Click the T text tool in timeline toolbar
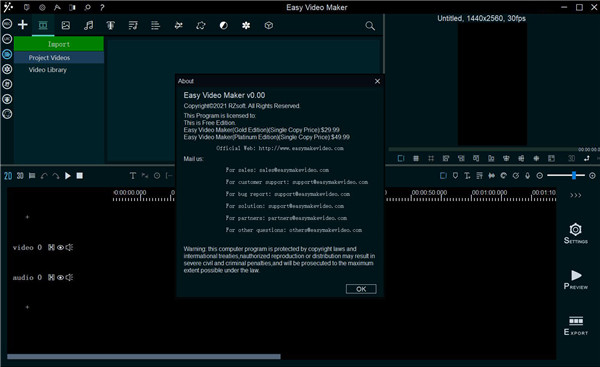600x367 pixels. coord(133,176)
